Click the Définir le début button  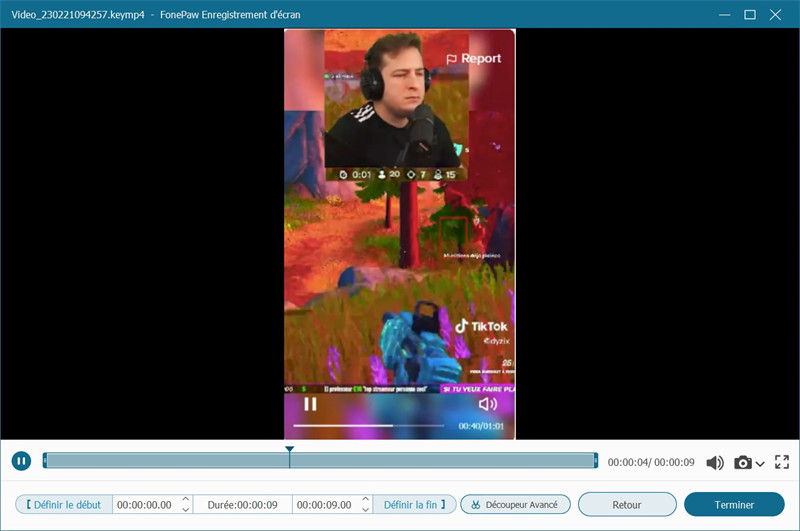[x=64, y=504]
